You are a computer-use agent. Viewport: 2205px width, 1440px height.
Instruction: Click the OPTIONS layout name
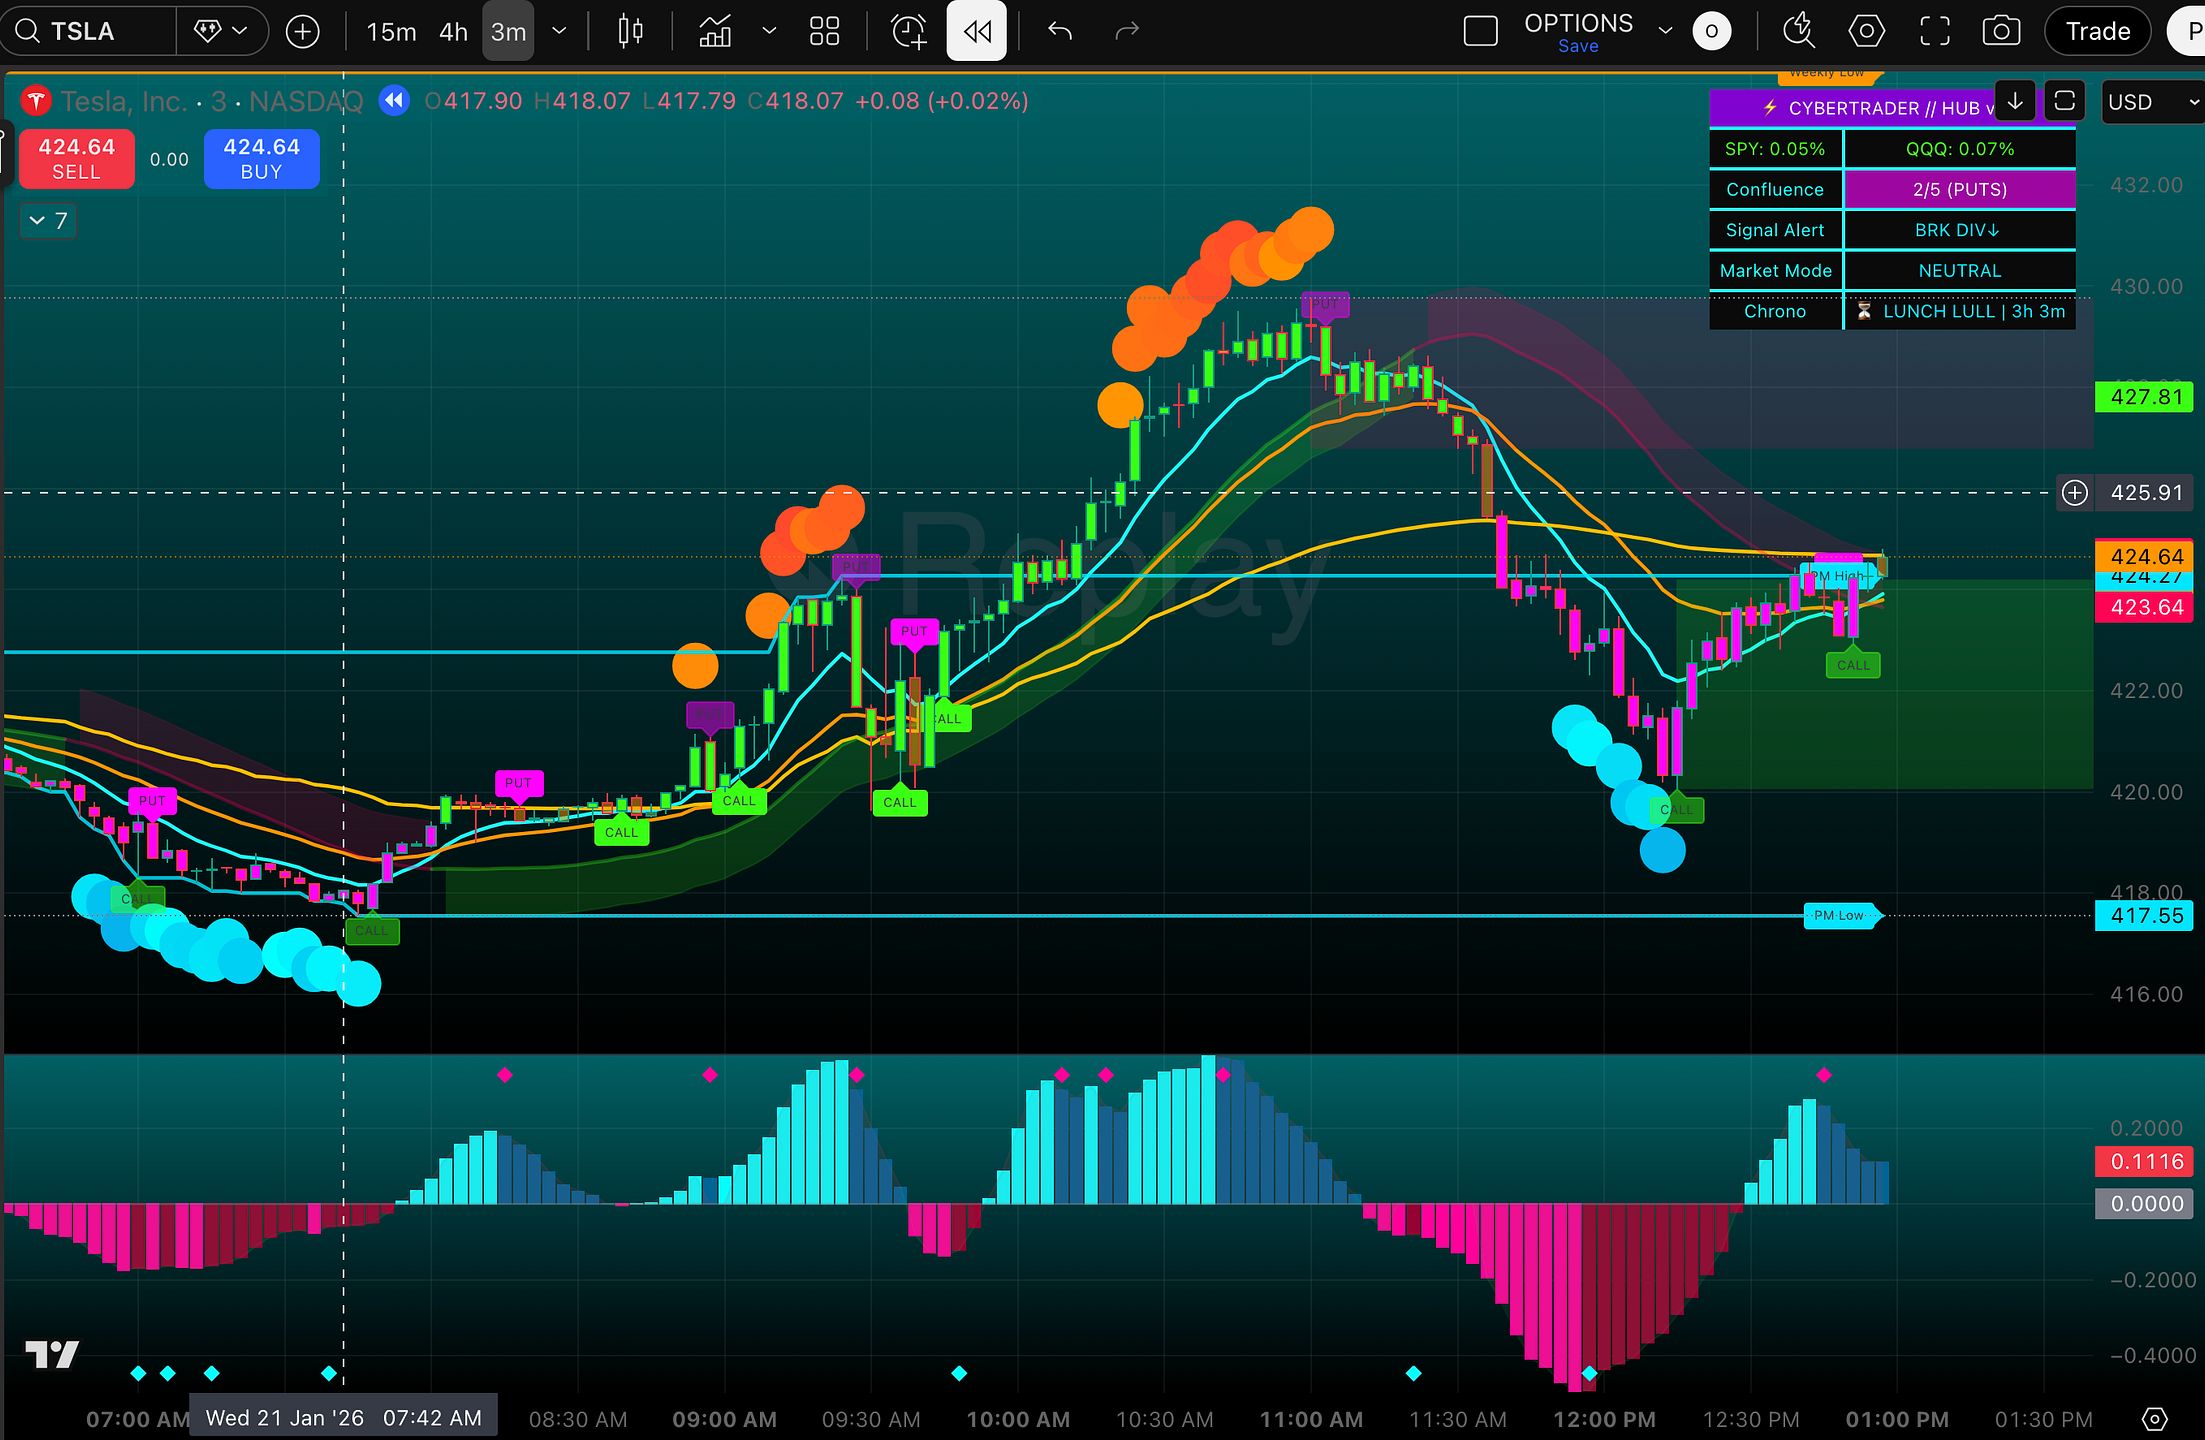tap(1578, 23)
